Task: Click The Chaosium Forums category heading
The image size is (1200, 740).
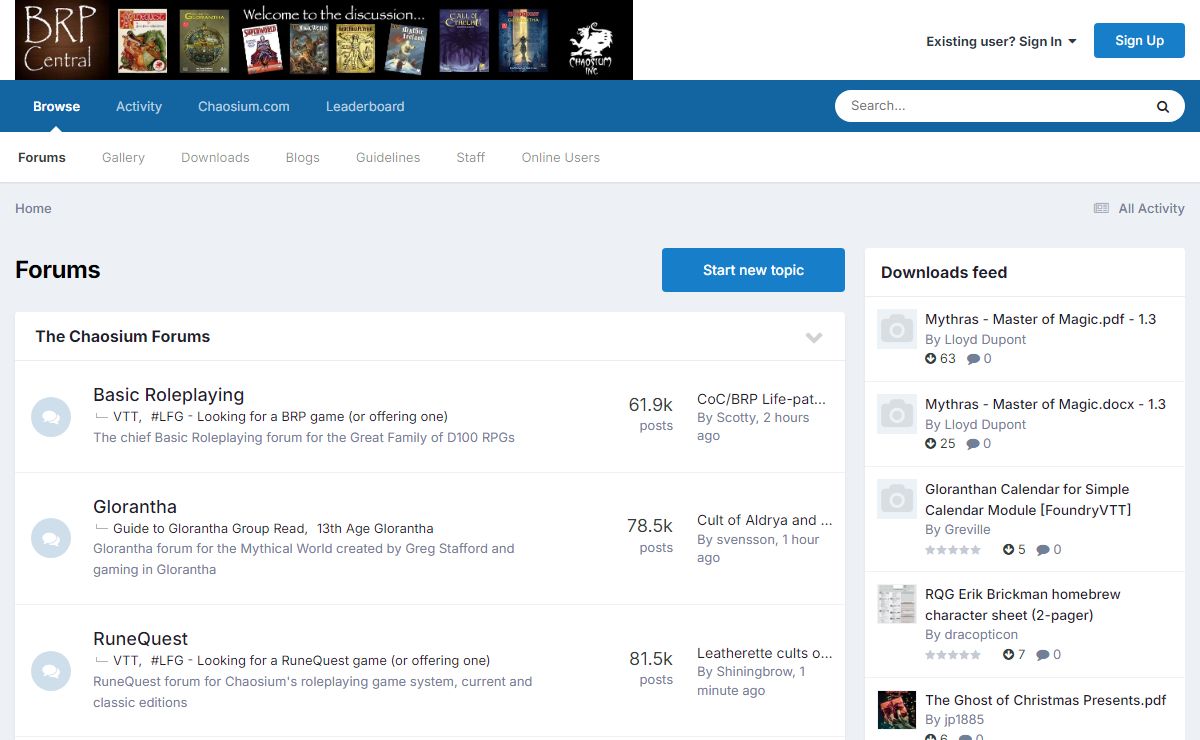Action: click(123, 336)
